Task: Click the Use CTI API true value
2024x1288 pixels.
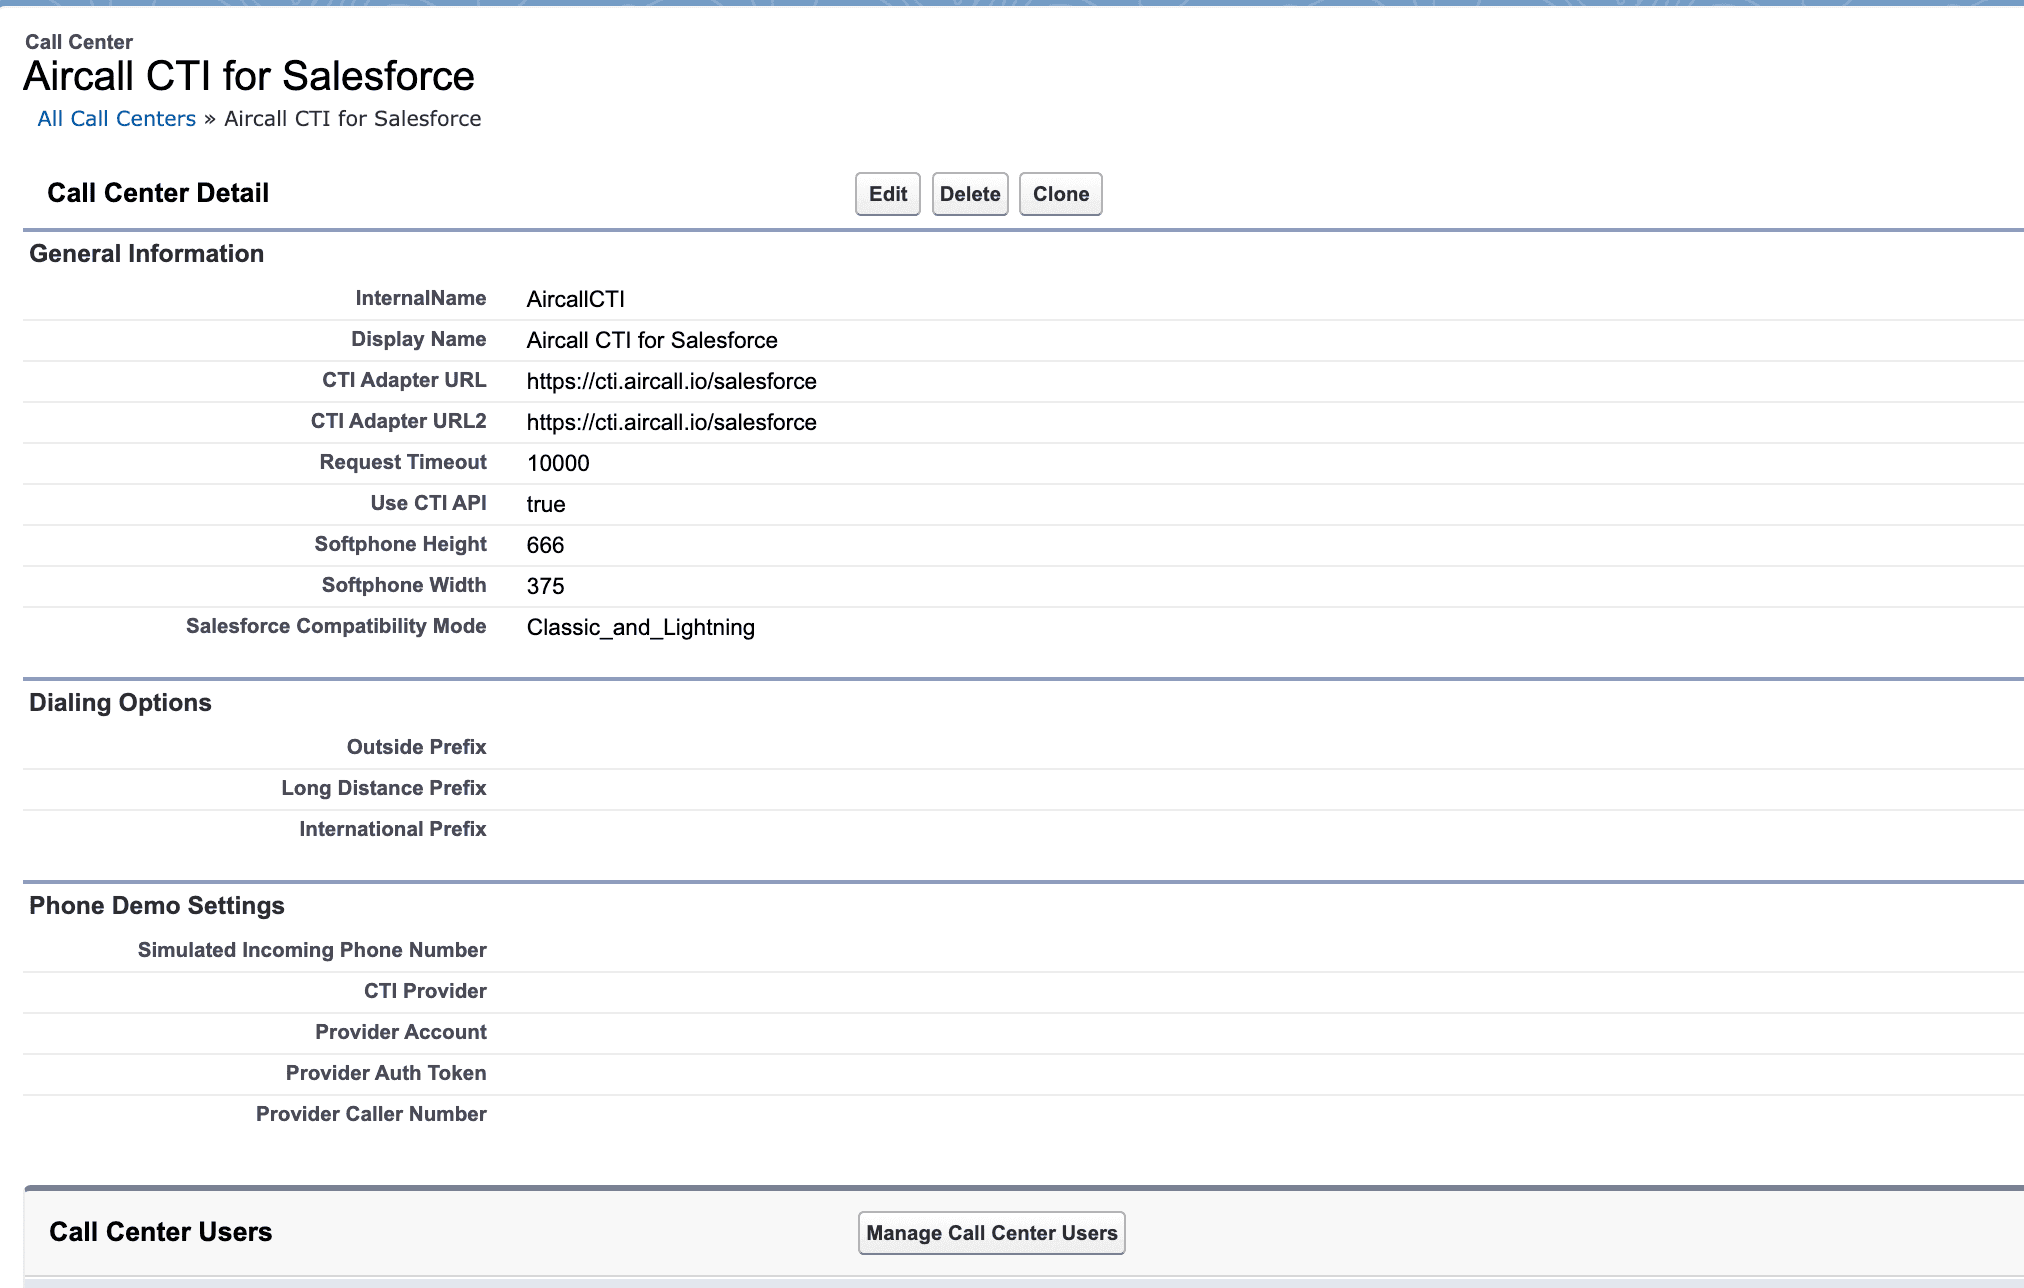Action: [546, 504]
